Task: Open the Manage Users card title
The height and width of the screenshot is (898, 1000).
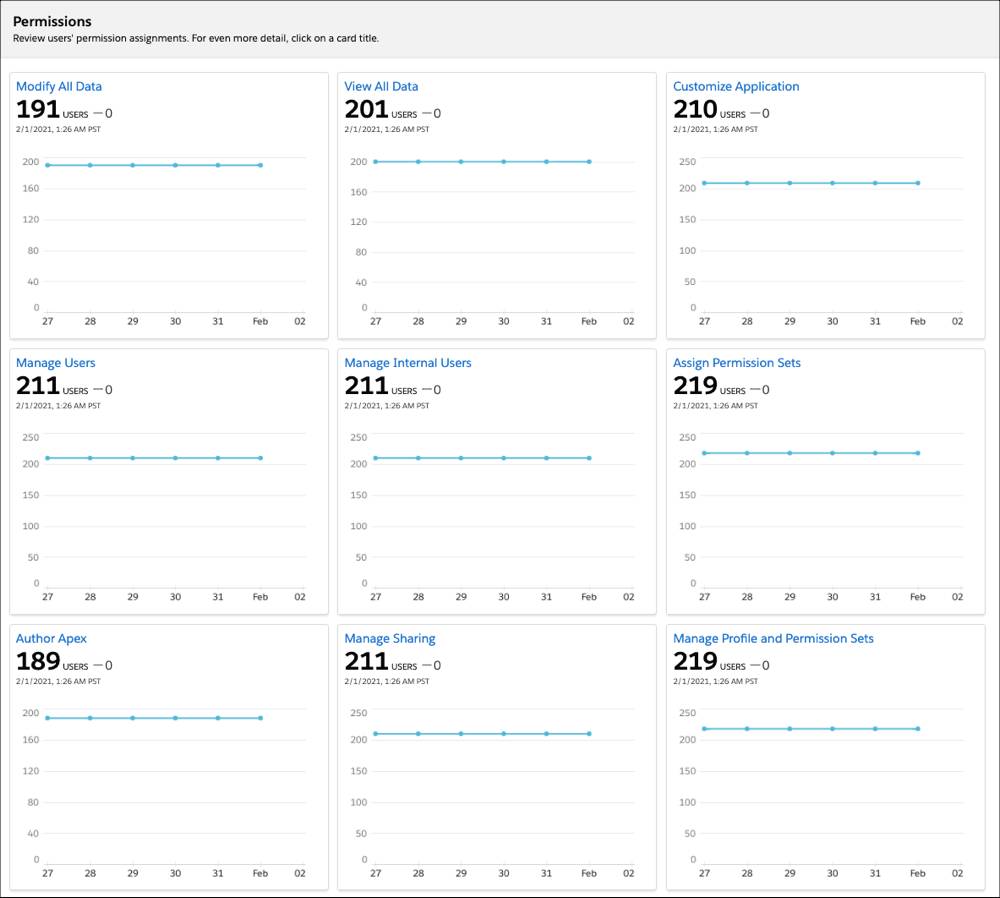Action: click(55, 362)
